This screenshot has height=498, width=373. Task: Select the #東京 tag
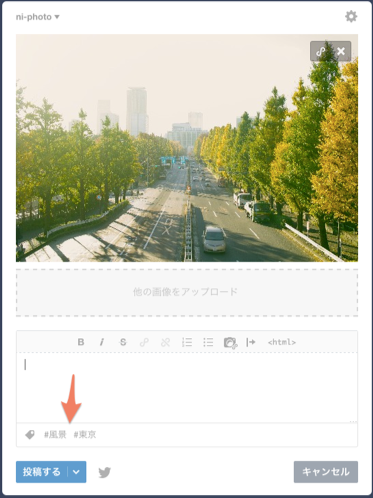coord(85,435)
